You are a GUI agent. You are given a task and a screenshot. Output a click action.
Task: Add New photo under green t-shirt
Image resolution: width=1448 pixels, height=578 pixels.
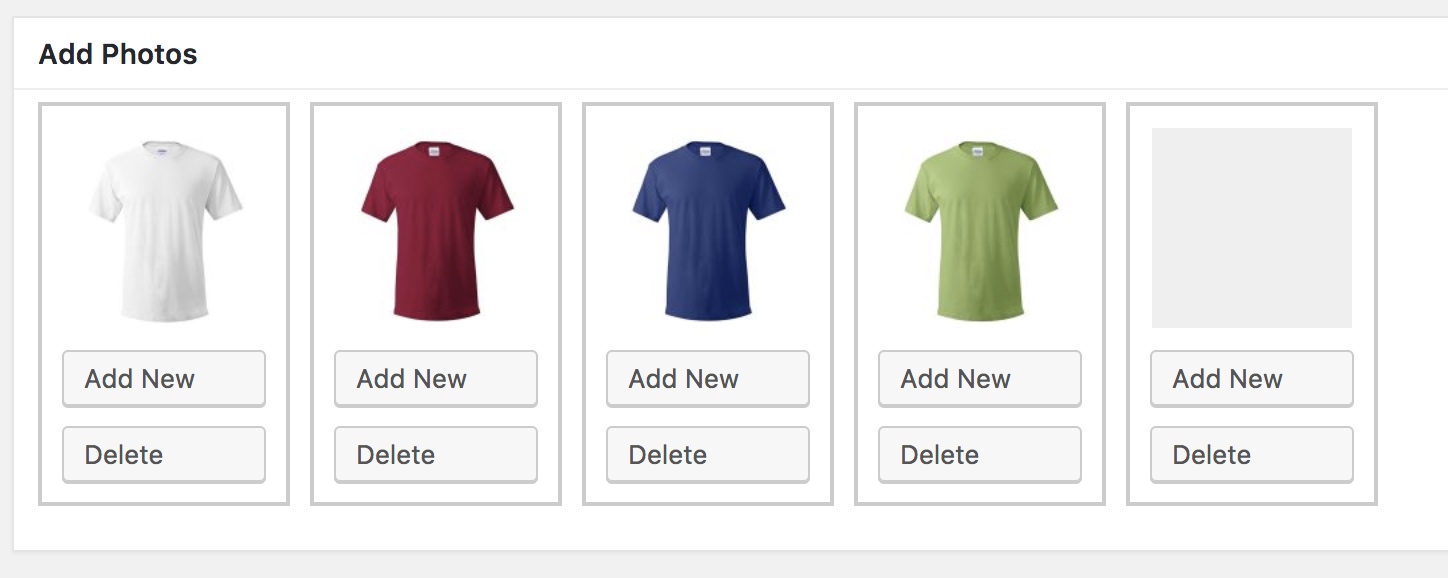980,379
